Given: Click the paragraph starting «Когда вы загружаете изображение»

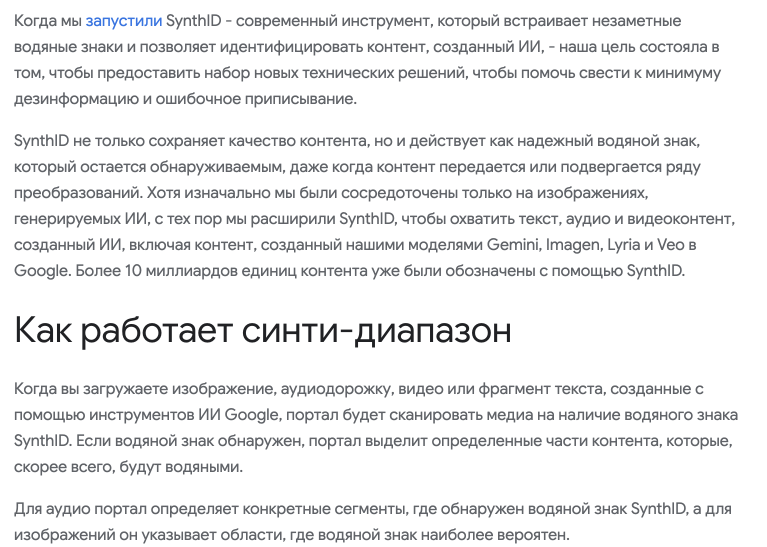Looking at the screenshot, I should pyautogui.click(x=376, y=428).
